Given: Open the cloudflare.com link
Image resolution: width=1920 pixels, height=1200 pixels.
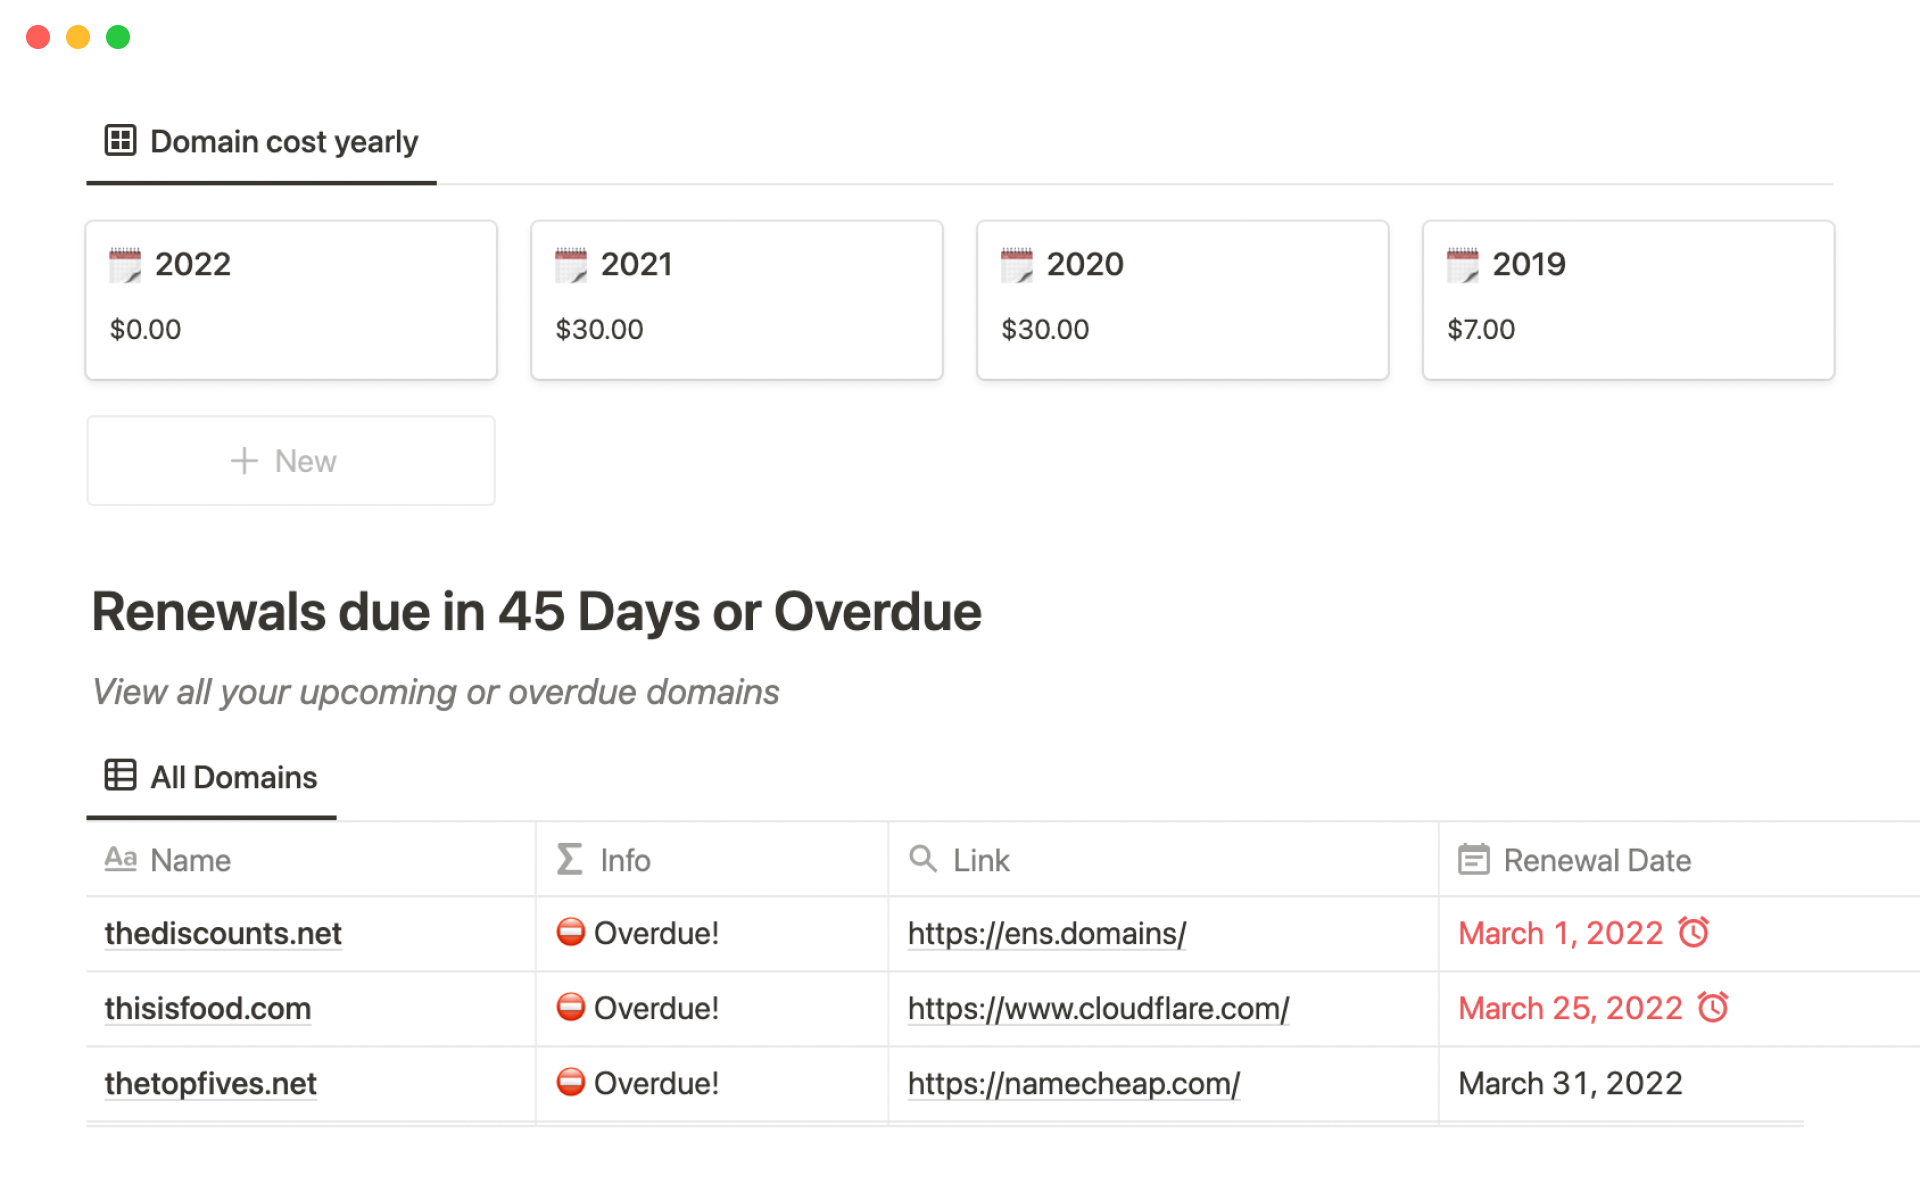Looking at the screenshot, I should (1097, 1008).
